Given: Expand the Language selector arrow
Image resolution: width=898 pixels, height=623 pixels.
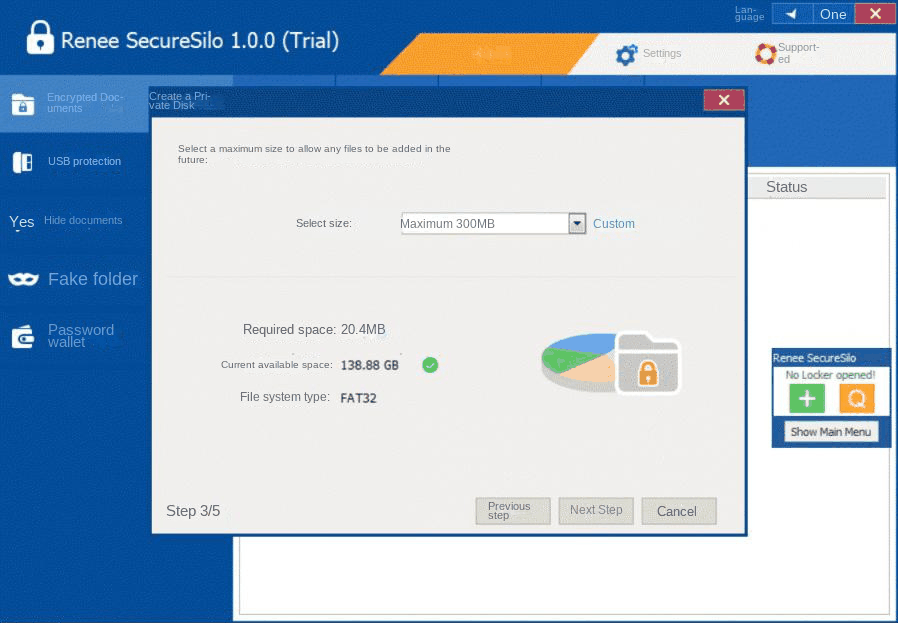Looking at the screenshot, I should tap(792, 13).
